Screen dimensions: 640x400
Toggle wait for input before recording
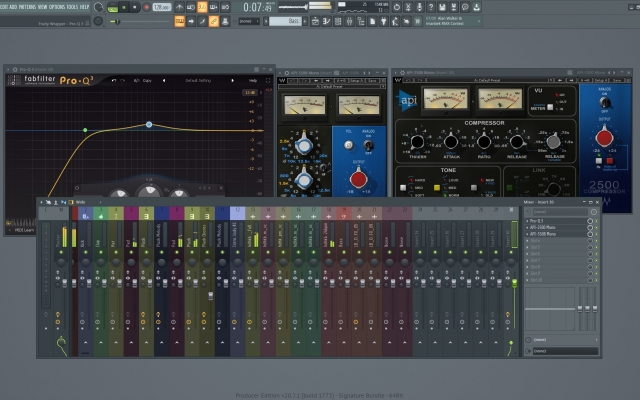click(191, 7)
